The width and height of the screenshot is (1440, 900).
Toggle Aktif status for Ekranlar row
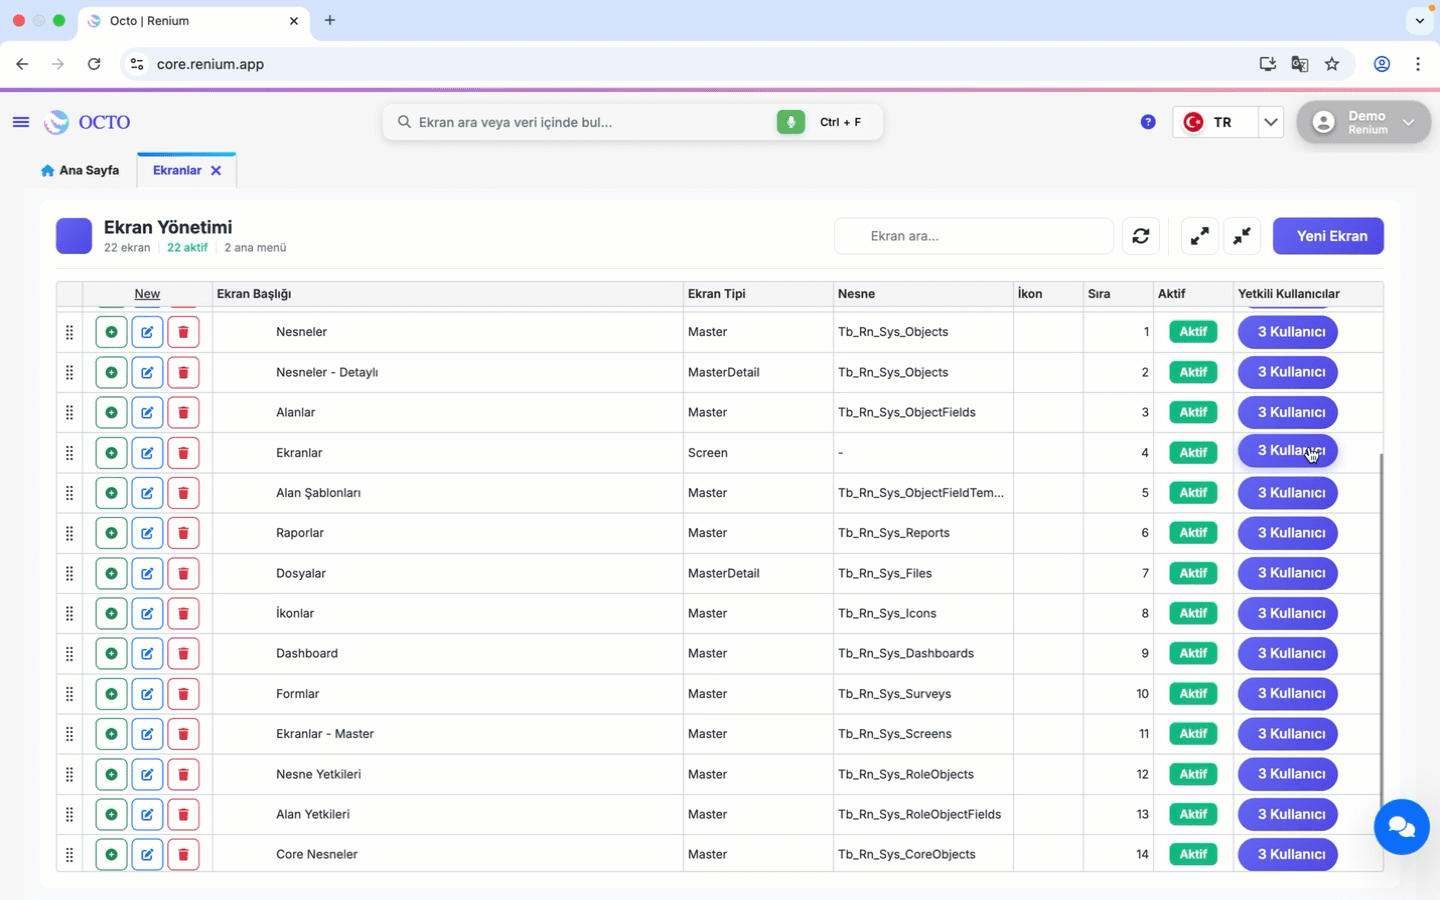(1193, 453)
